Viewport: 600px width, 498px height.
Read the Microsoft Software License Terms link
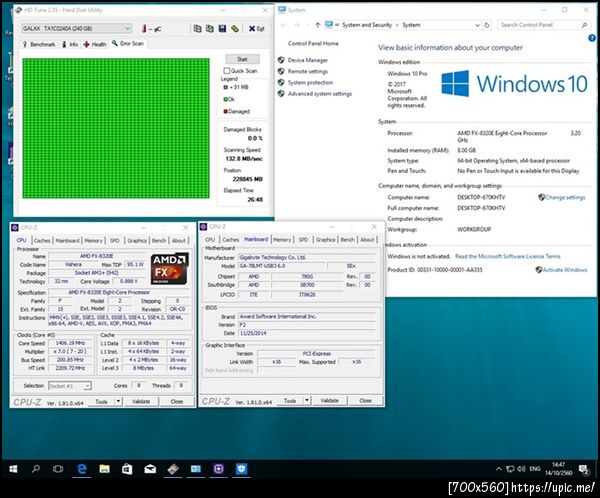(507, 256)
